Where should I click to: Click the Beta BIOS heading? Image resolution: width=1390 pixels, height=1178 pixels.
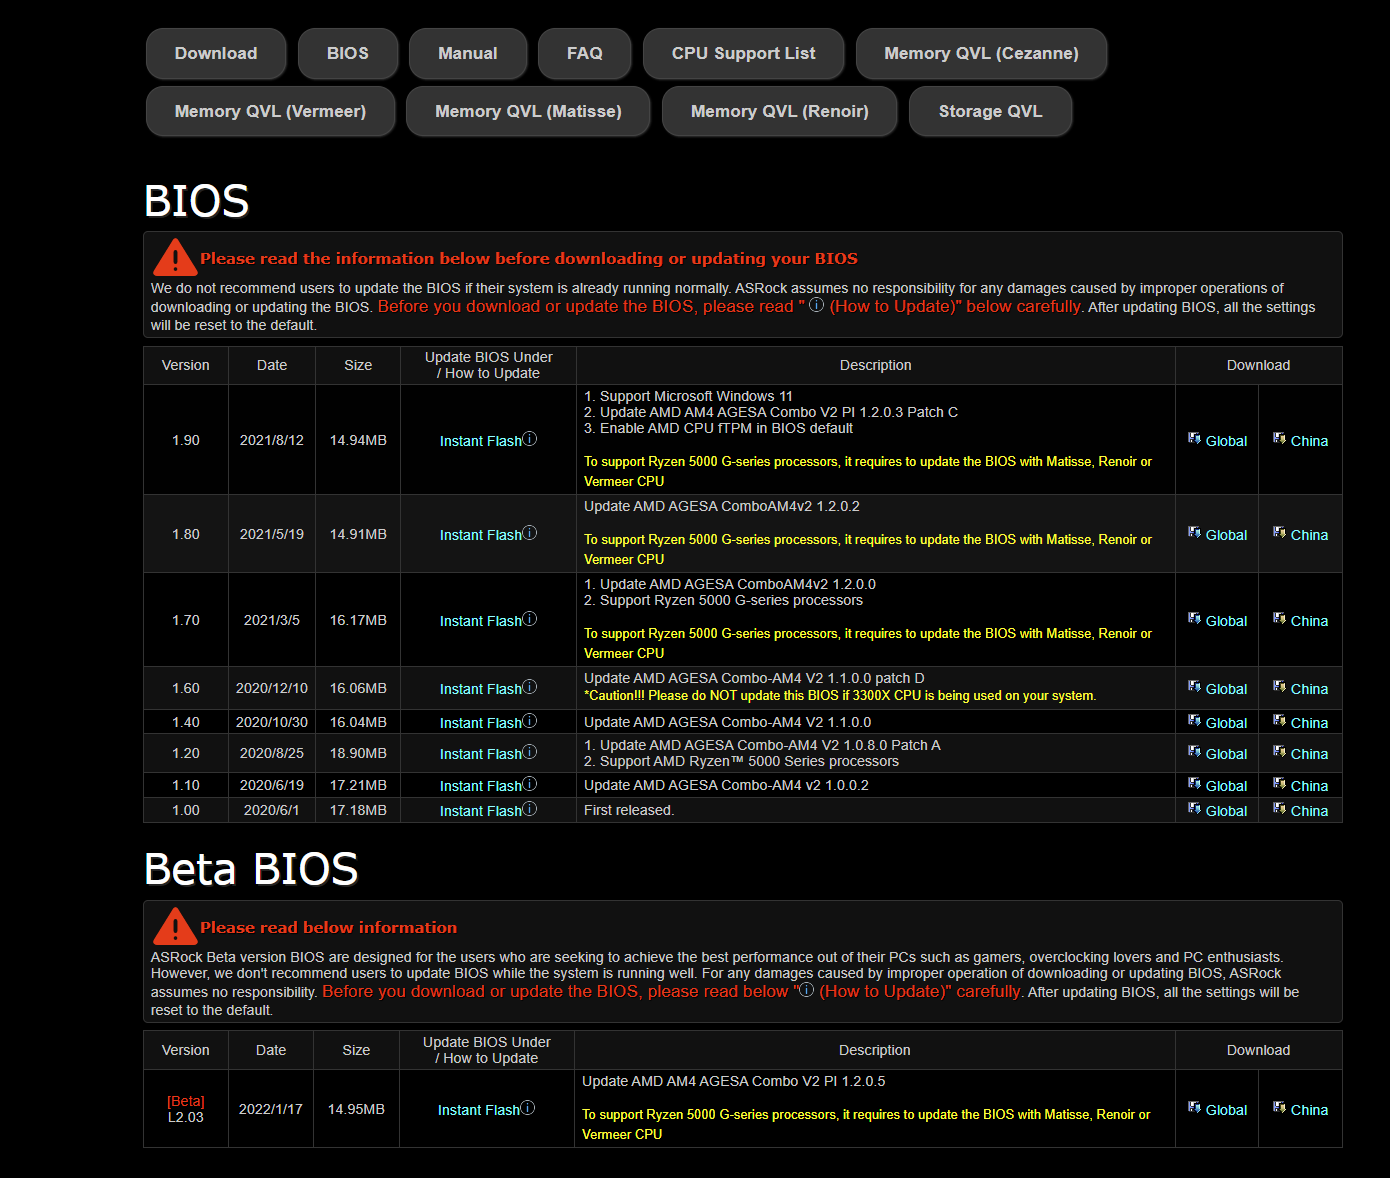(251, 869)
